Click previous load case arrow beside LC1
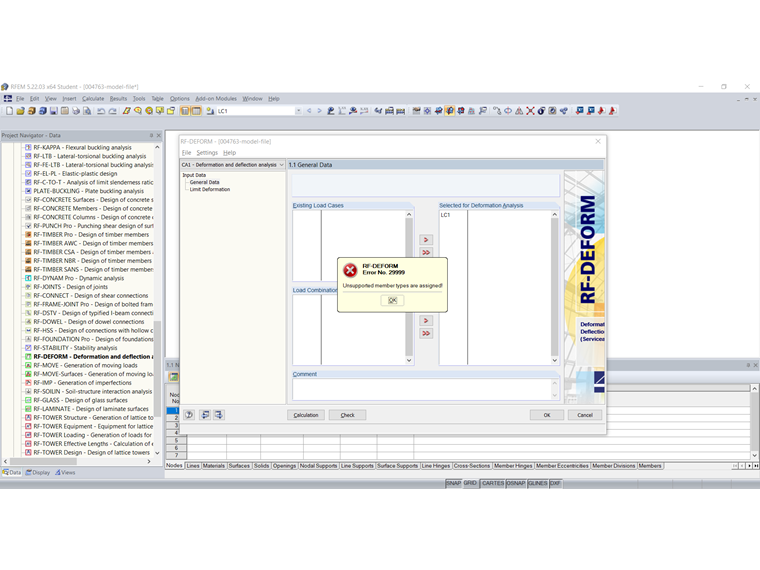Screen dimensions: 760x570 click(x=309, y=111)
